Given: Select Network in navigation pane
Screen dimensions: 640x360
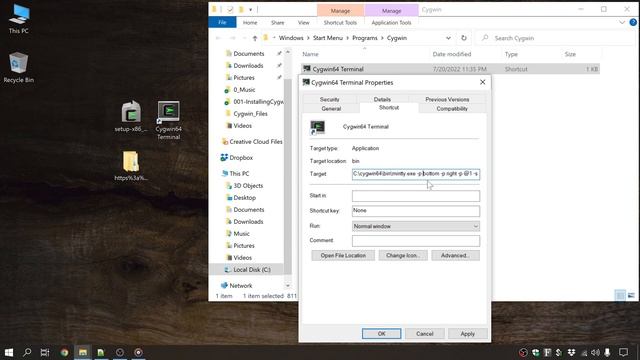Looking at the screenshot, I should pyautogui.click(x=236, y=286).
